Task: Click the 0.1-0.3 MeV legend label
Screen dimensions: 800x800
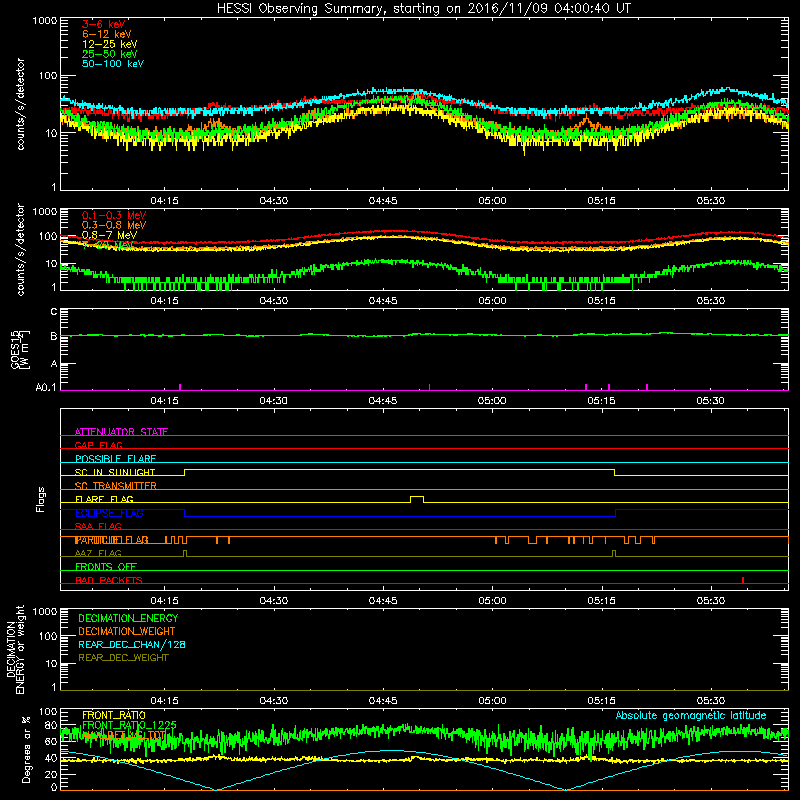Action: 114,215
